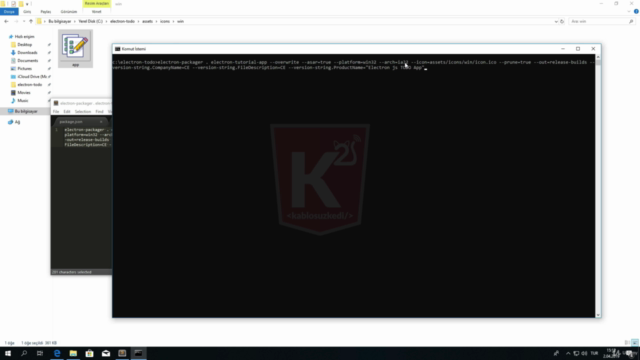Open quick access toolbar customize dropdown
640x360 pixels.
tap(27, 4)
